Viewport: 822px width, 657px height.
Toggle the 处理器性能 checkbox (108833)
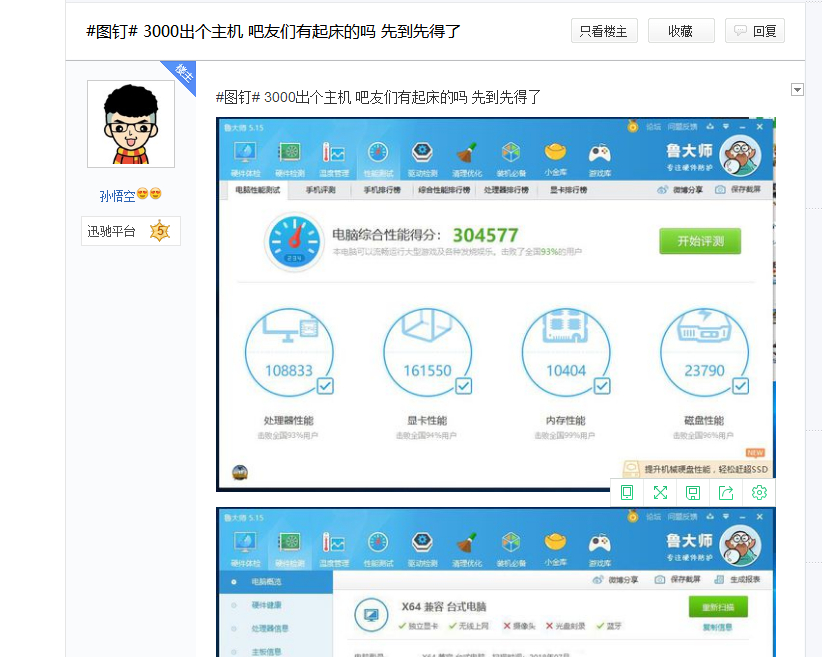click(326, 386)
